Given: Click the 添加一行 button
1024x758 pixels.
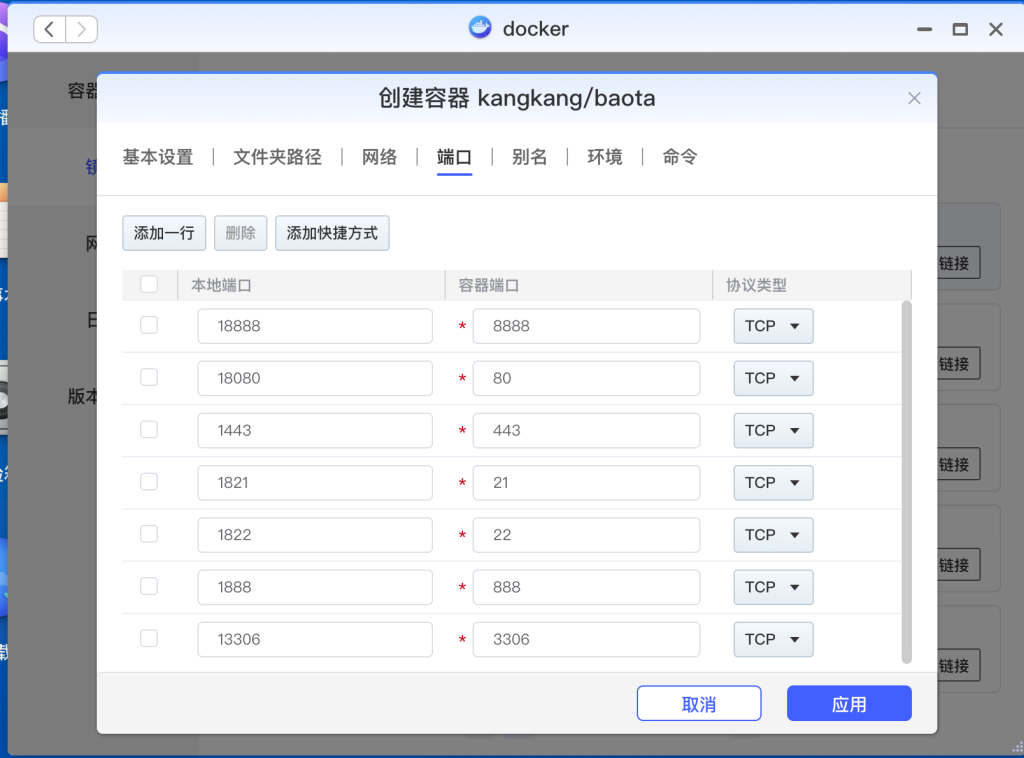Looking at the screenshot, I should [x=164, y=233].
